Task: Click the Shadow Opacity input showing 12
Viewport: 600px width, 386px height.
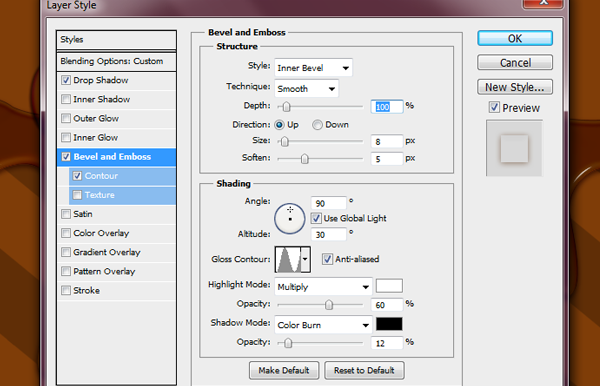Action: pos(387,343)
